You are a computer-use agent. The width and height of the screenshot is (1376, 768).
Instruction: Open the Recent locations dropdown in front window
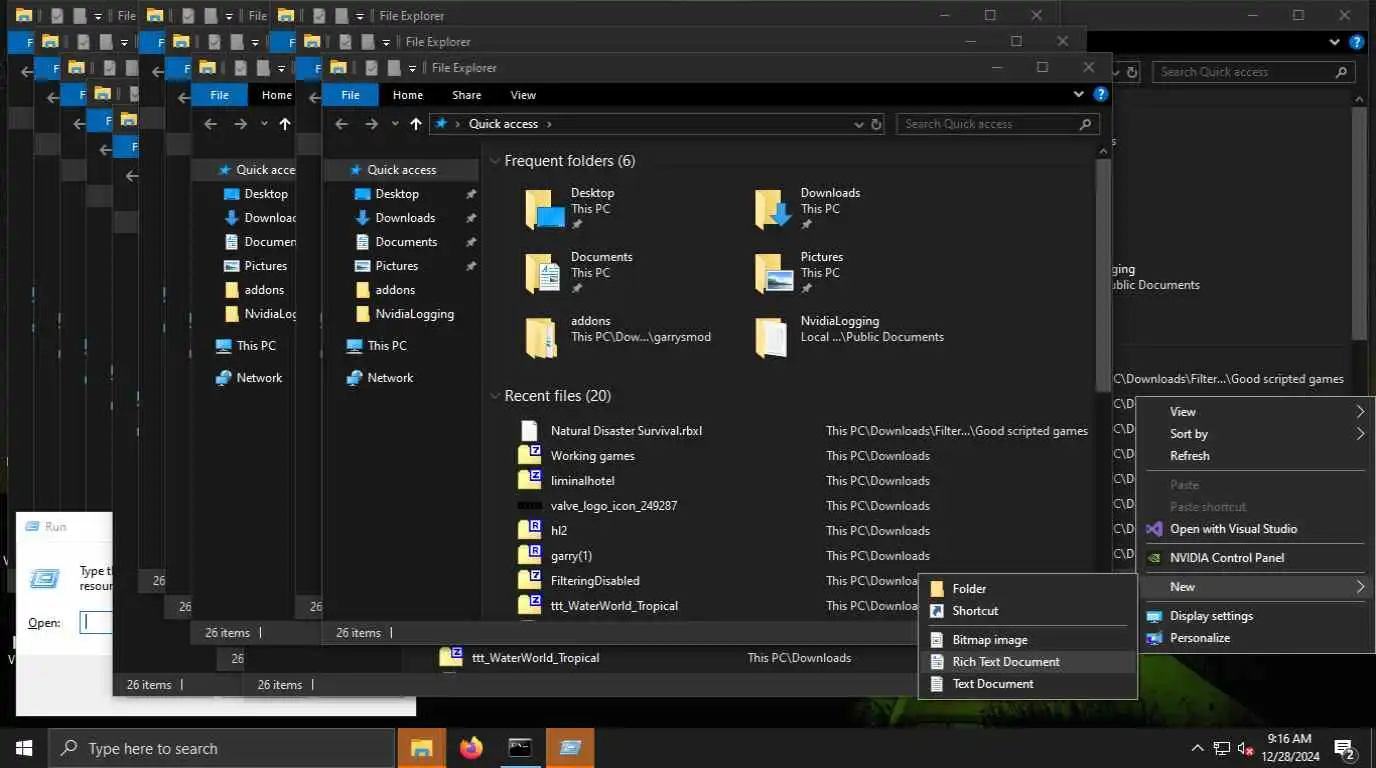[x=395, y=124]
